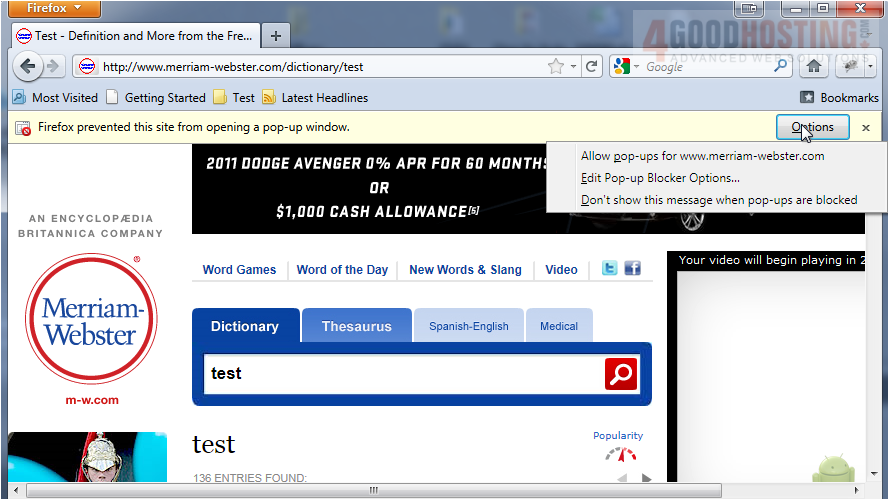Image resolution: width=889 pixels, height=500 pixels.
Task: Choose Edit Pop-up Blocker Options
Action: [660, 178]
